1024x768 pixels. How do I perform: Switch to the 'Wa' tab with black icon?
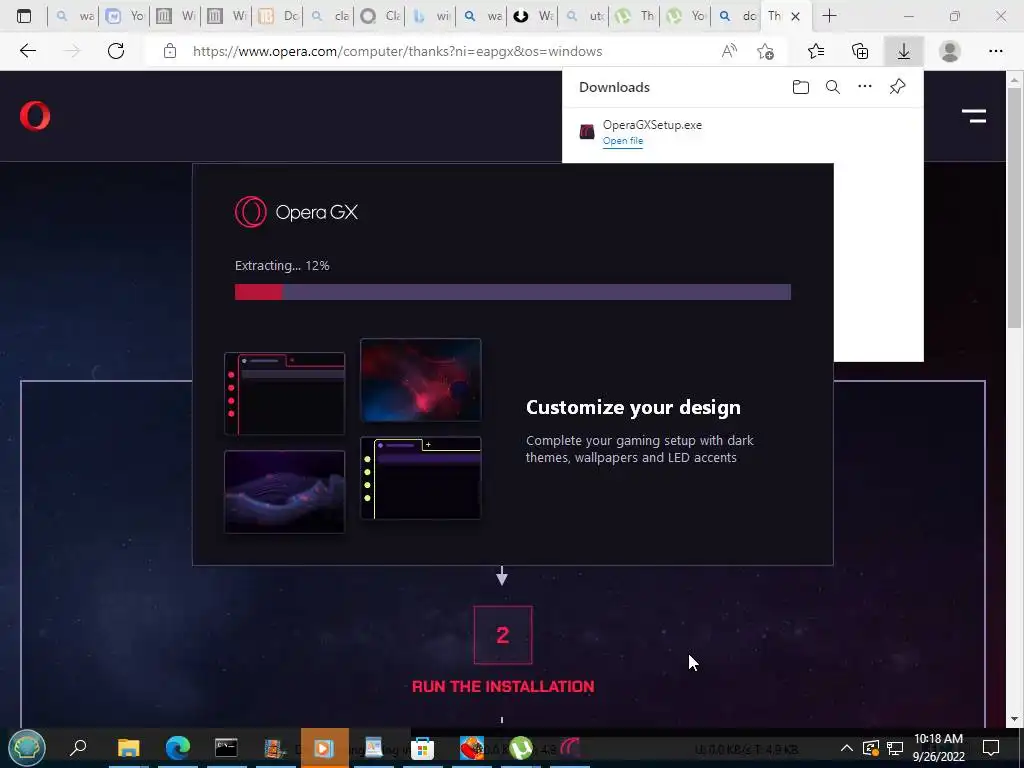tap(532, 16)
